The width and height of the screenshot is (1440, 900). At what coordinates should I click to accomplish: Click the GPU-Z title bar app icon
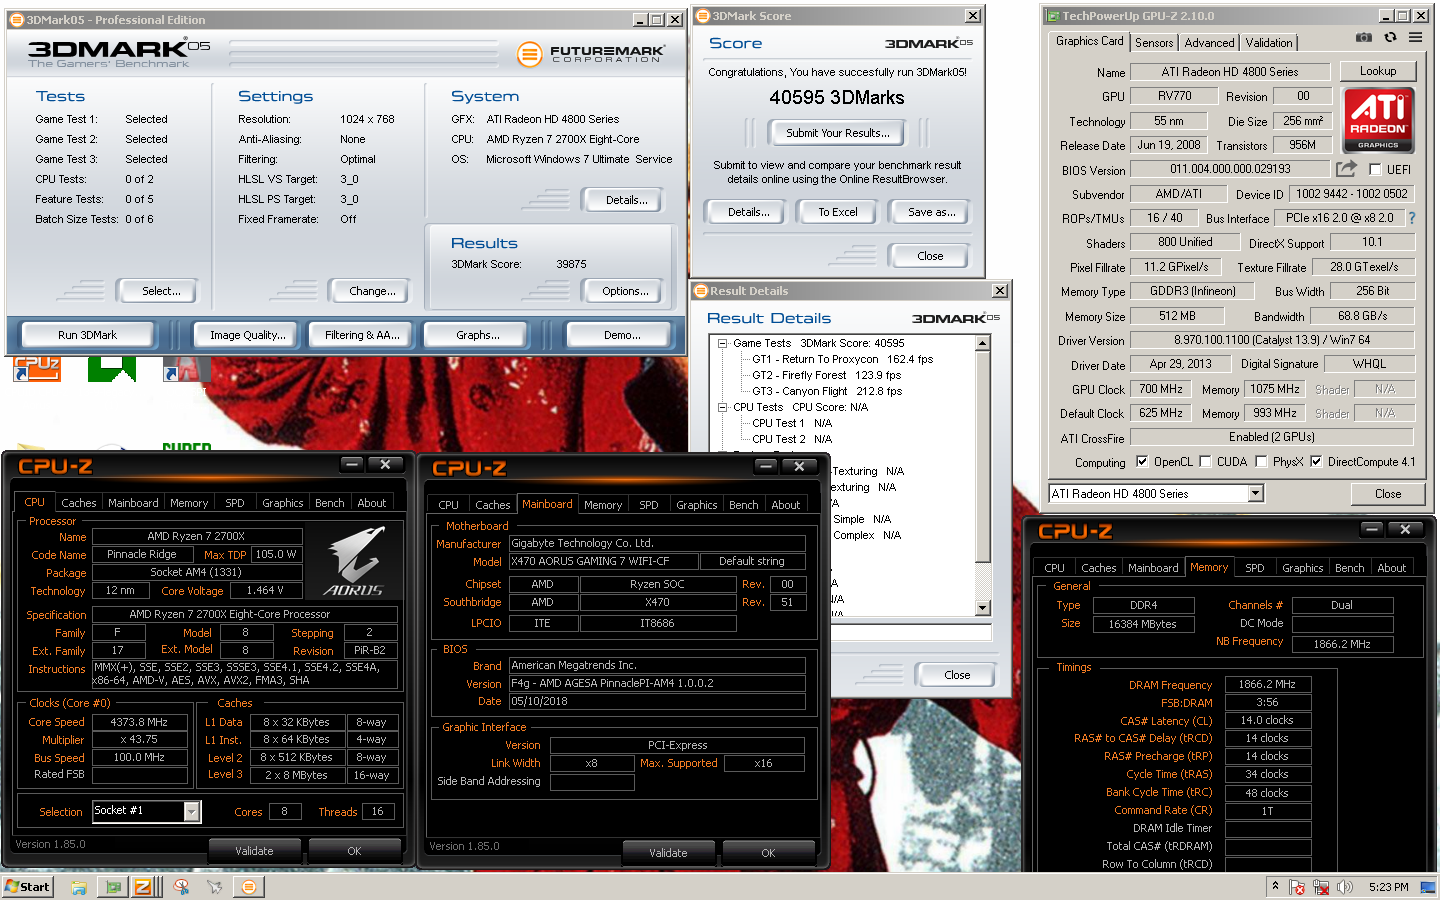(1053, 16)
